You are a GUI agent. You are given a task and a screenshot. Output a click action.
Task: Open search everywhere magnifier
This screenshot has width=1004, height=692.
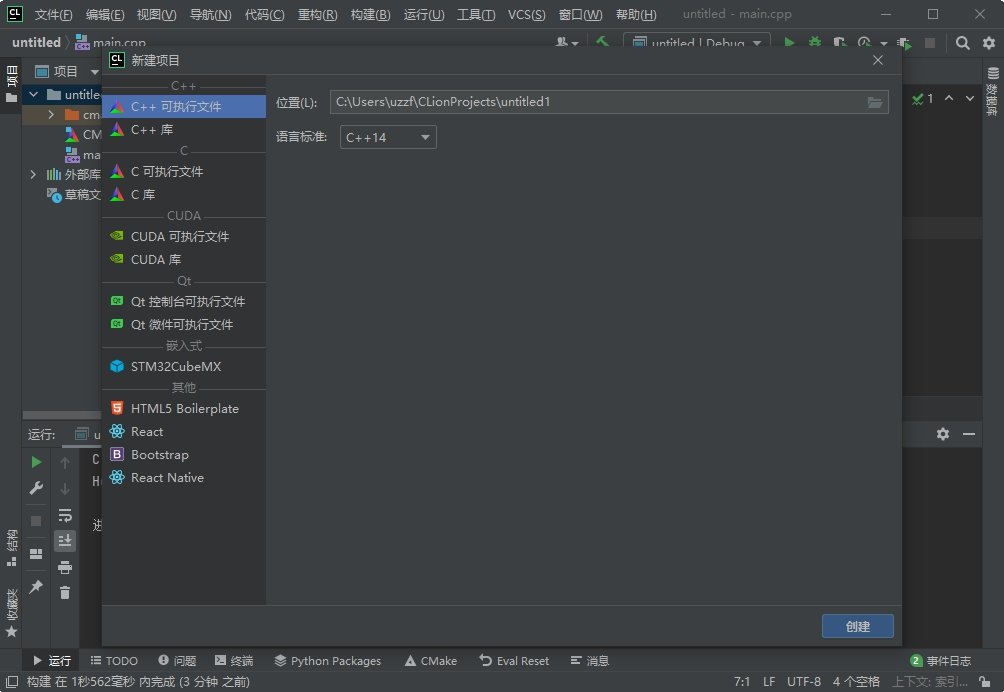(962, 43)
